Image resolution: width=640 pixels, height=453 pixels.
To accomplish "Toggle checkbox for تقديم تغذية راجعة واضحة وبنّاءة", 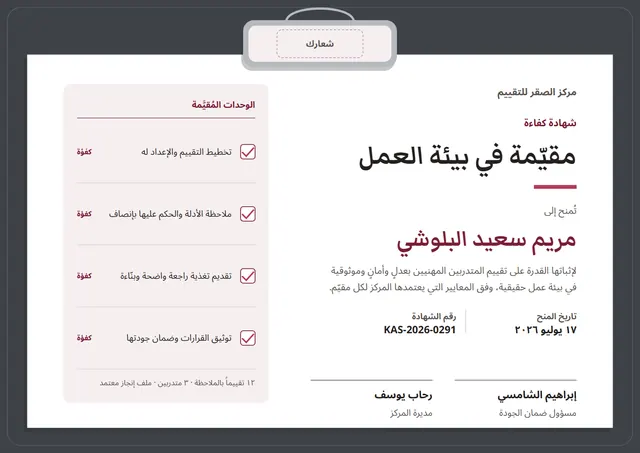I will 248,276.
